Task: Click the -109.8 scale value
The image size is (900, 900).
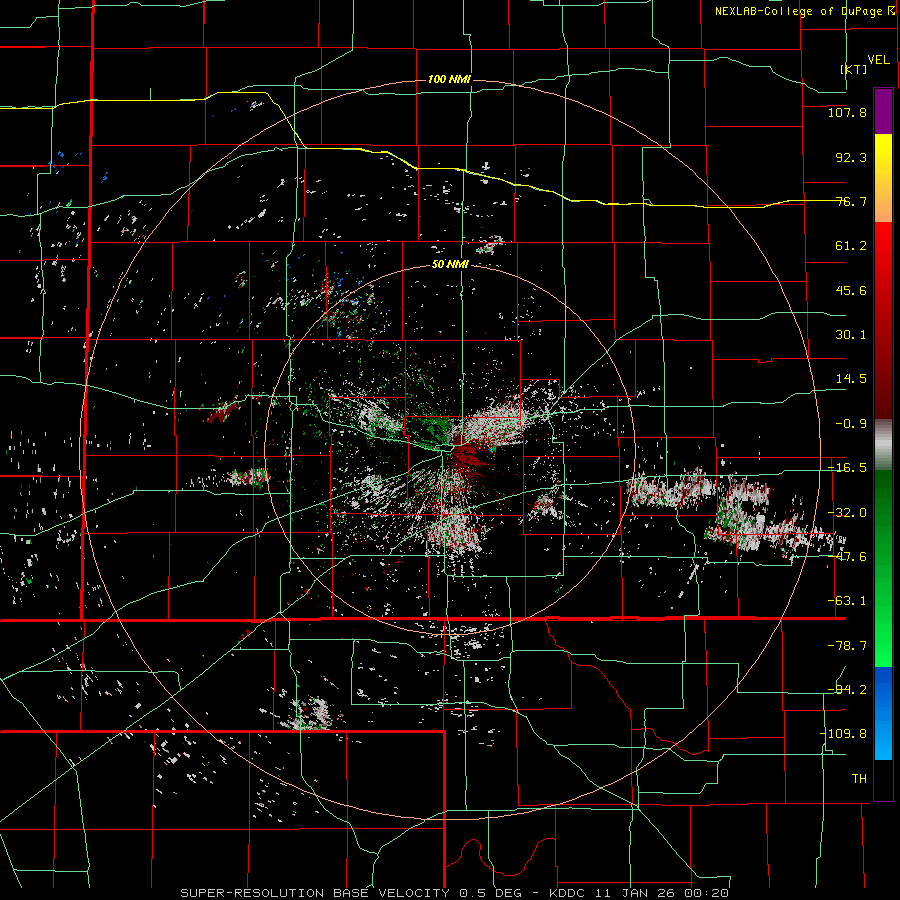Action: 843,734
